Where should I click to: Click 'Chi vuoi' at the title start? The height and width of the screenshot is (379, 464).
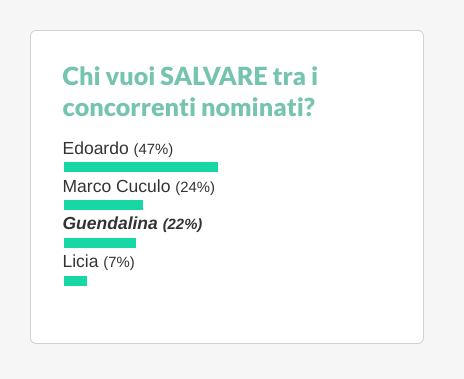pos(109,76)
